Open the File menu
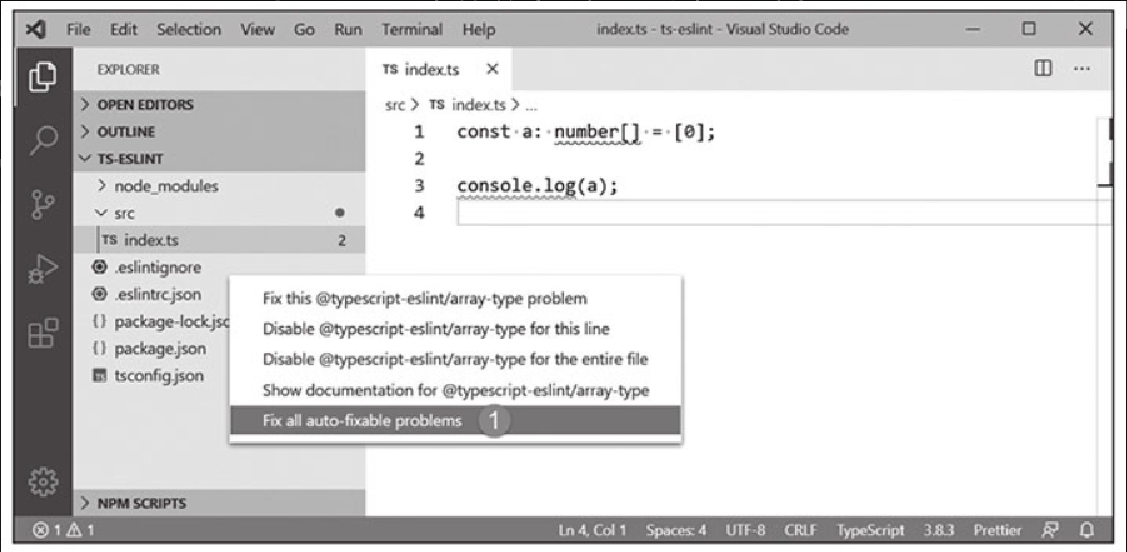The image size is (1127, 552). 78,29
